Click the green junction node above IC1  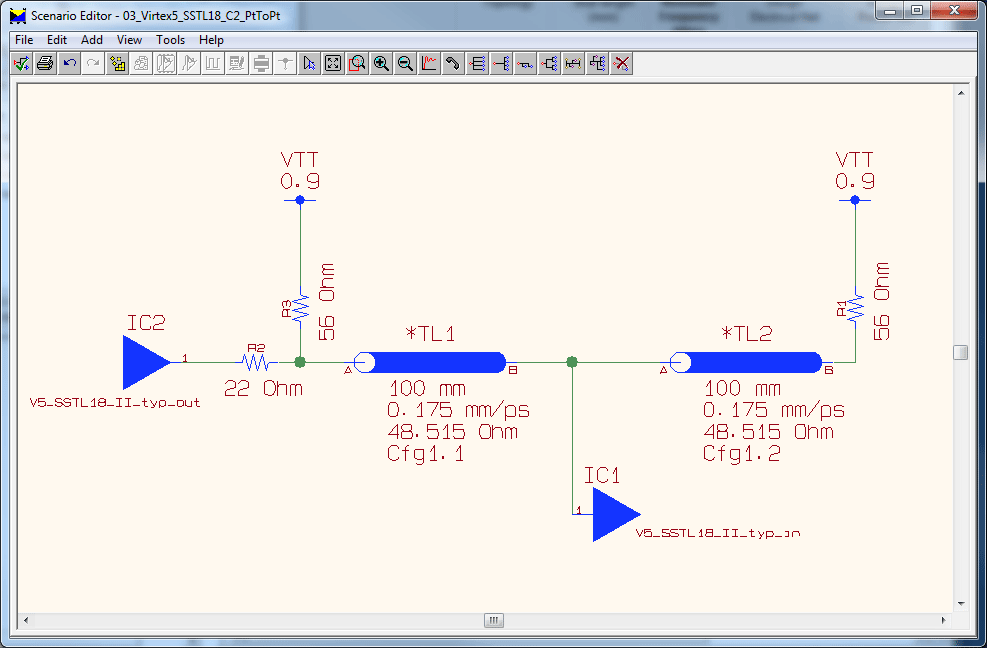pyautogui.click(x=572, y=362)
